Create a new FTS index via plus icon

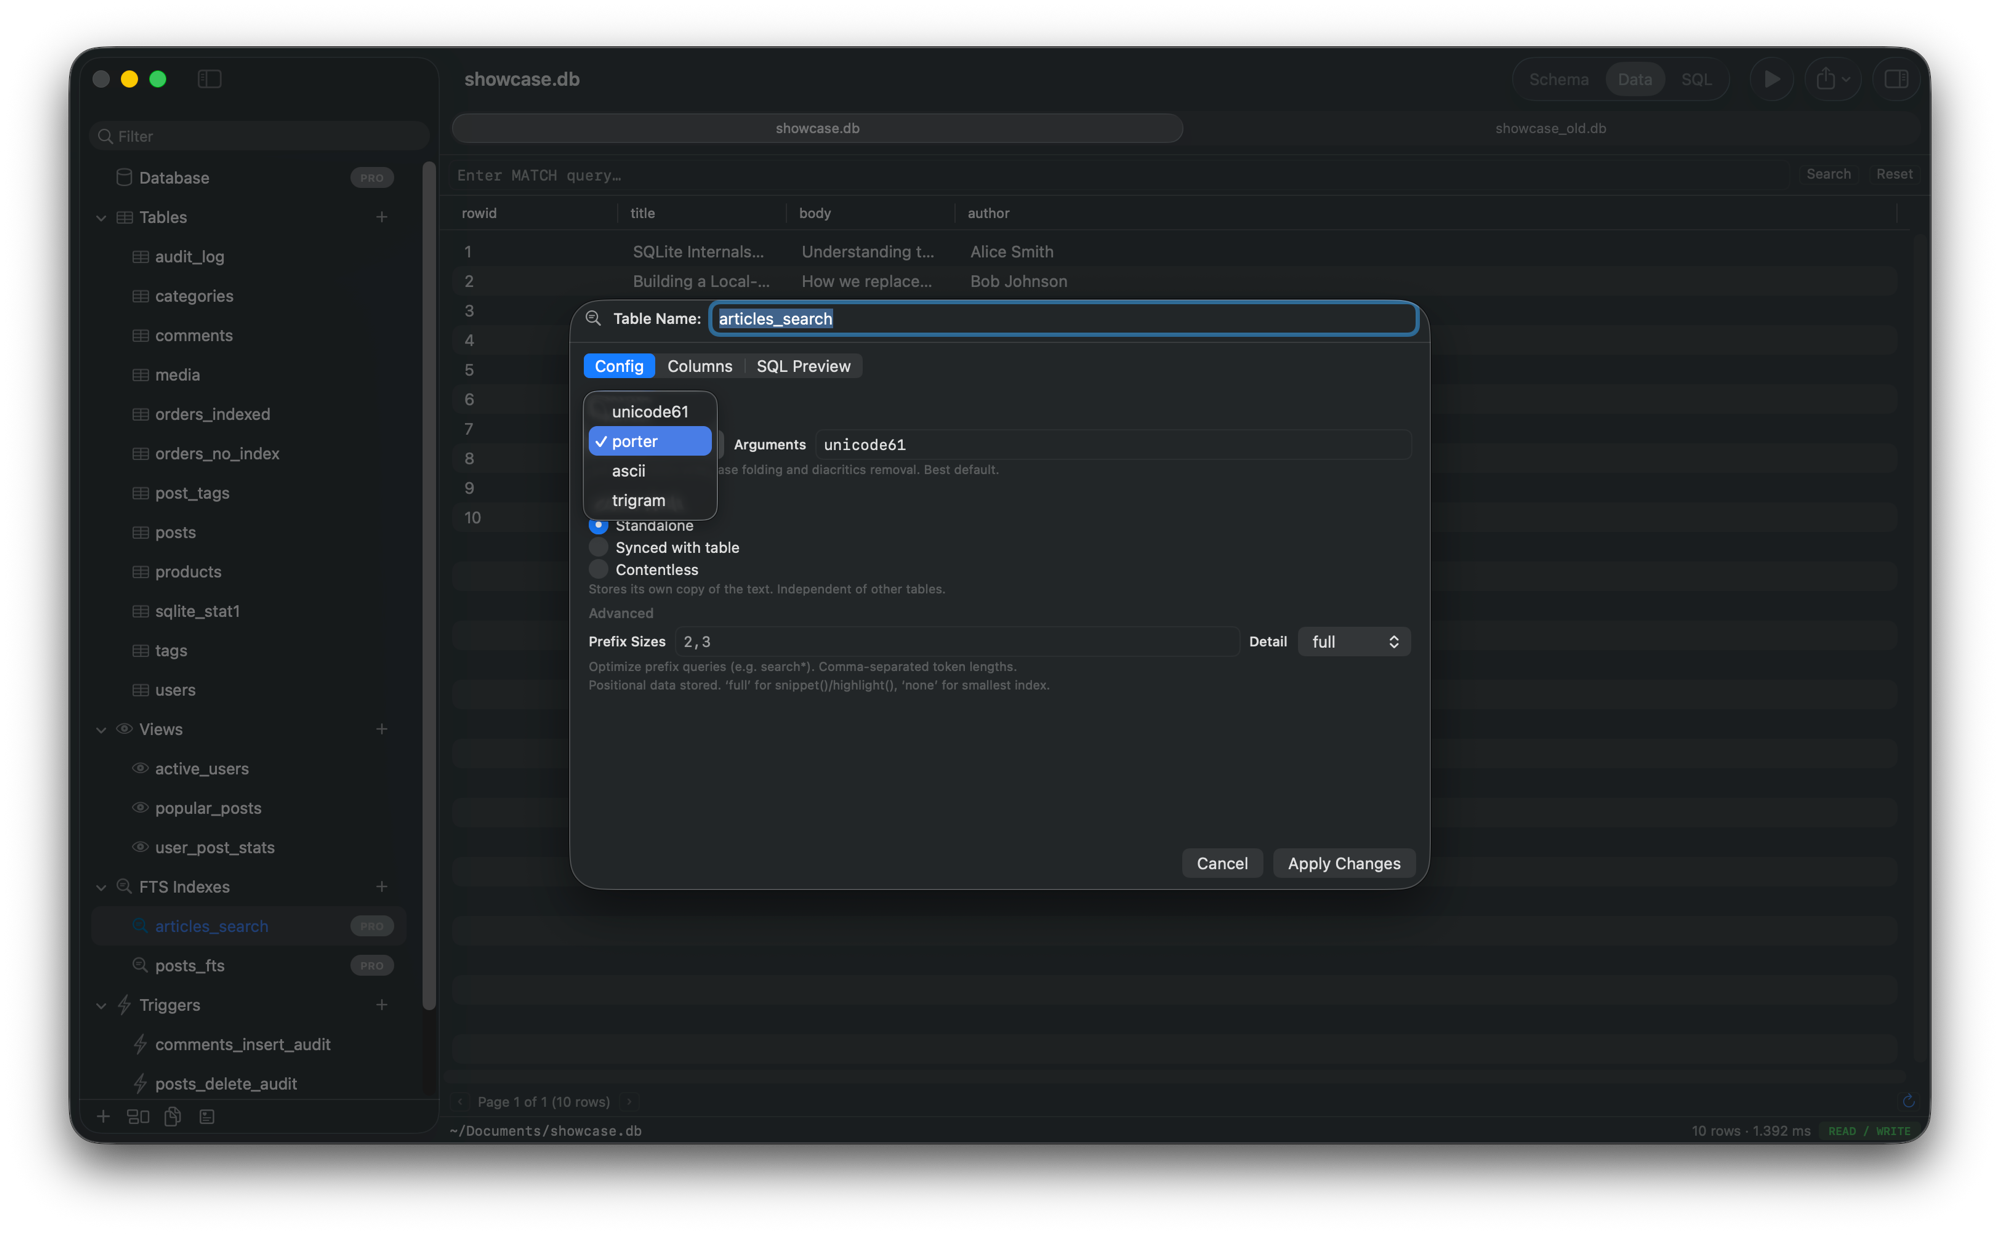coord(382,887)
